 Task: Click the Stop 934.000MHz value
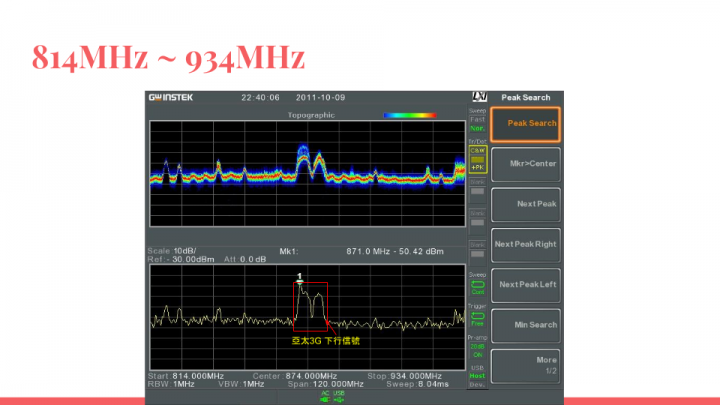[416, 376]
